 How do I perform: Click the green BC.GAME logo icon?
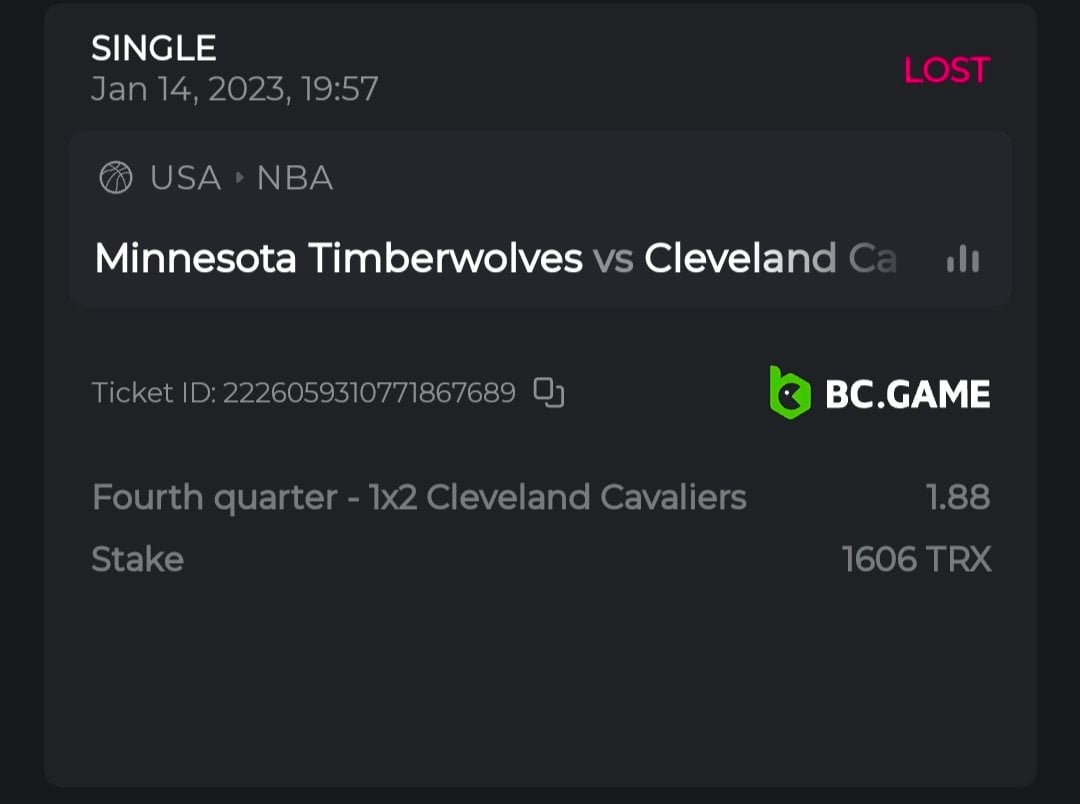click(788, 392)
